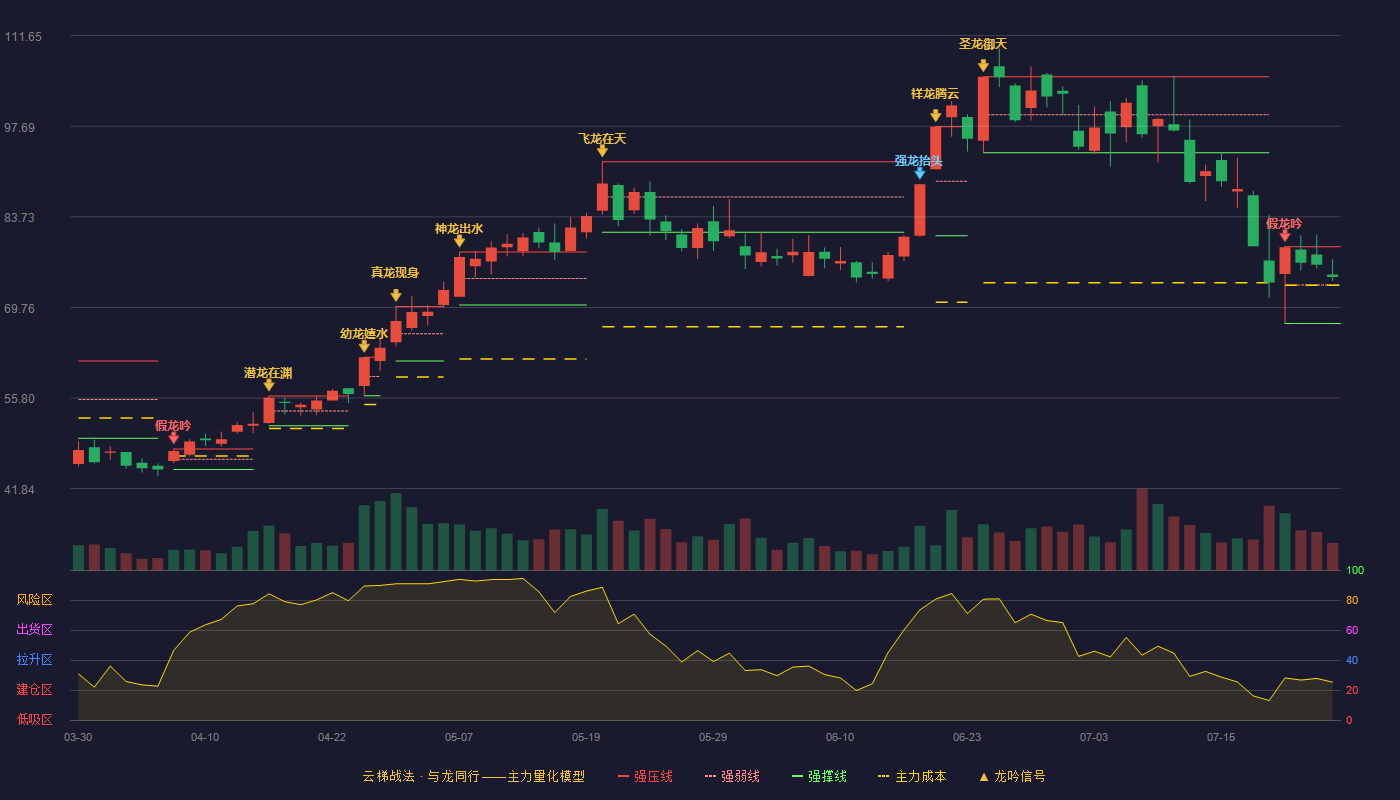The image size is (1400, 800).
Task: Click the red 假龙吟 arrow near 07-20
Action: coord(1285,236)
